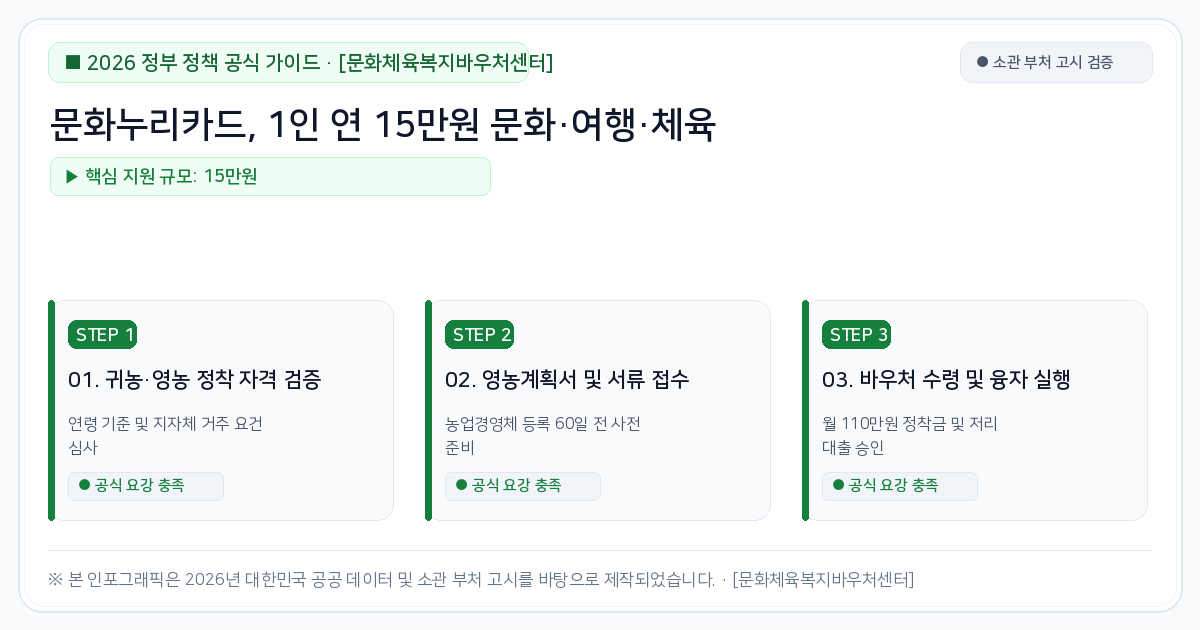Select the STEP 1 badge

pos(102,335)
